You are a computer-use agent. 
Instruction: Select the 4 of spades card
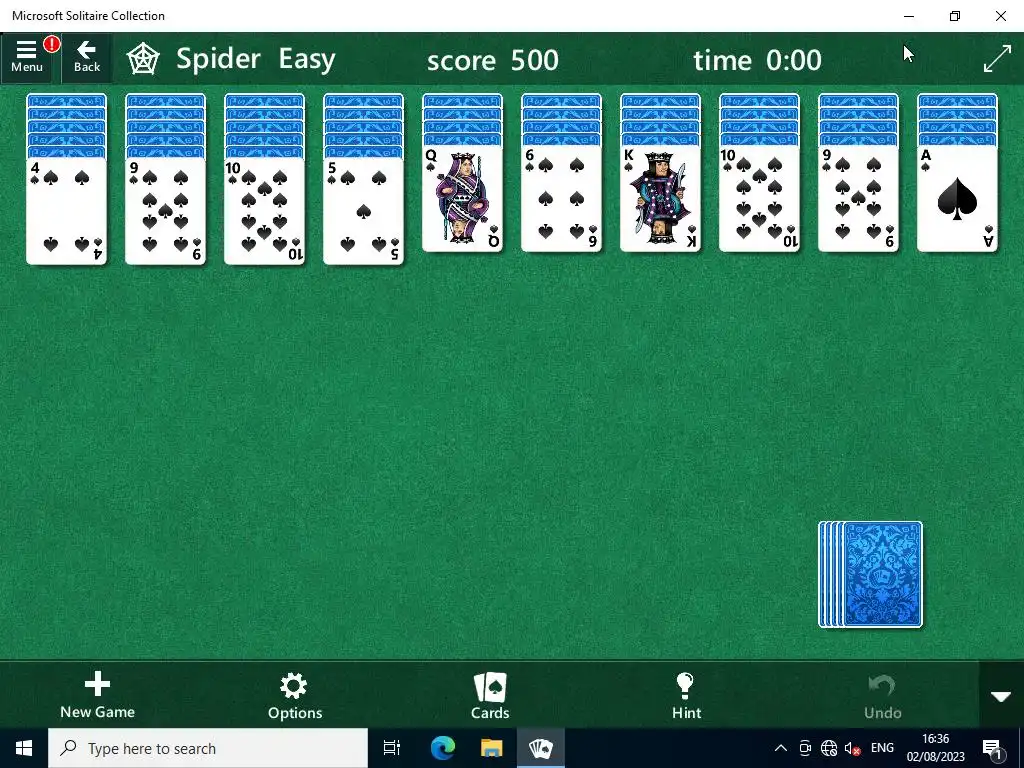pos(66,212)
